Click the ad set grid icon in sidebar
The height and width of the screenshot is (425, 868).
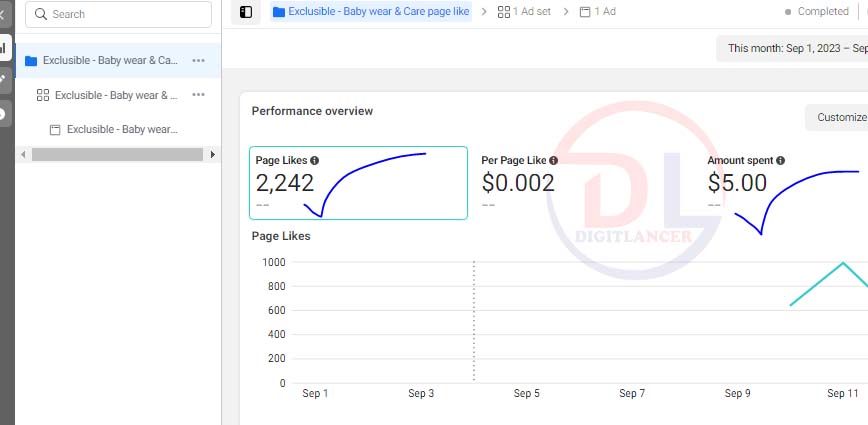point(43,95)
